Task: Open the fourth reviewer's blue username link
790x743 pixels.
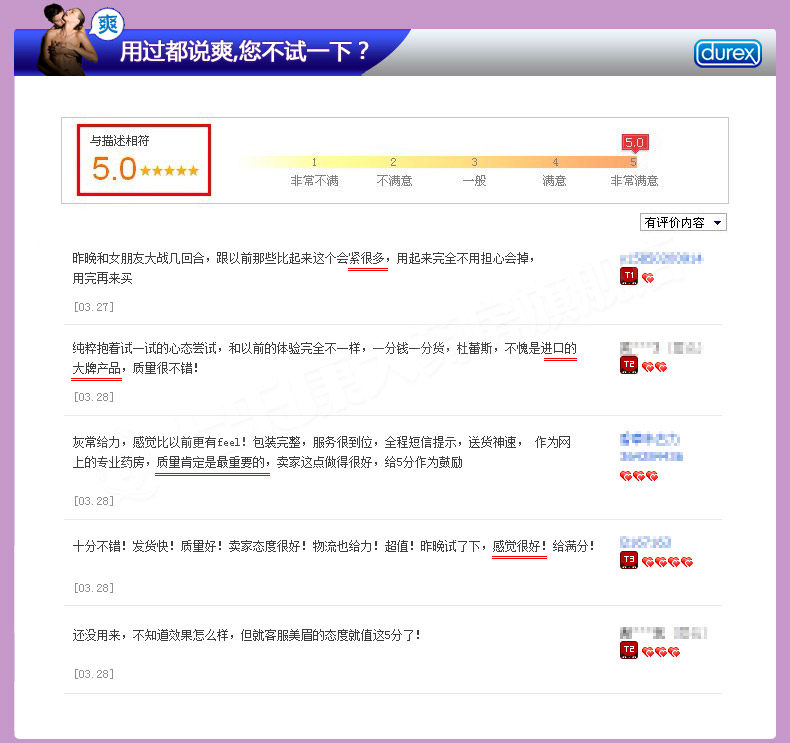Action: coord(645,542)
